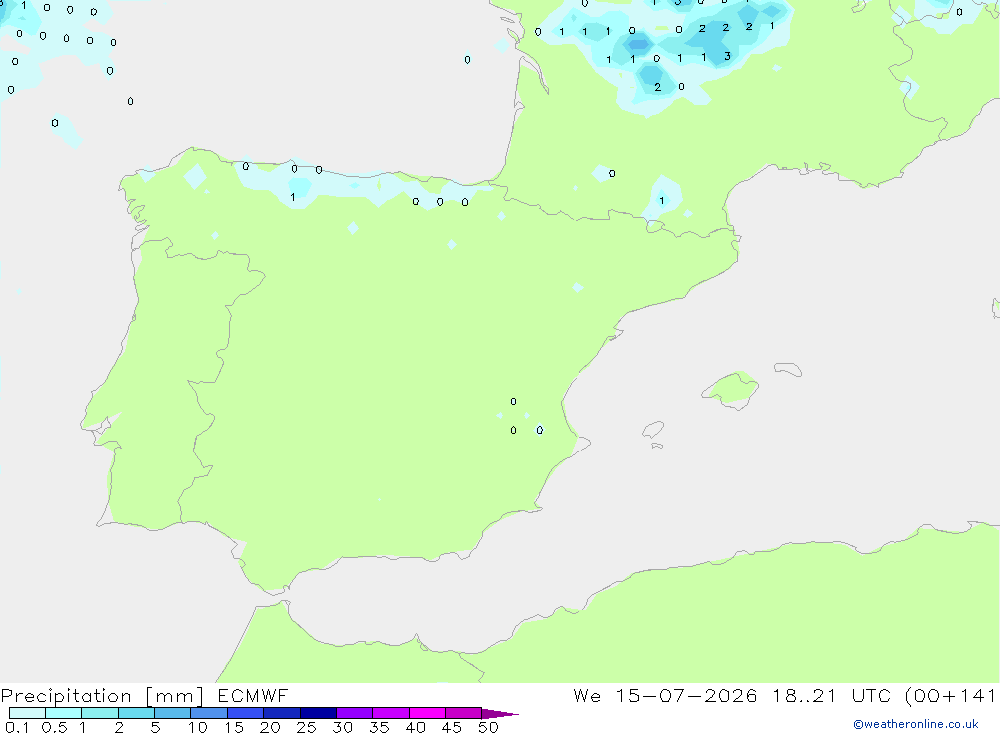Click the '25' legend scale label
1000x733 pixels.
pos(306,727)
